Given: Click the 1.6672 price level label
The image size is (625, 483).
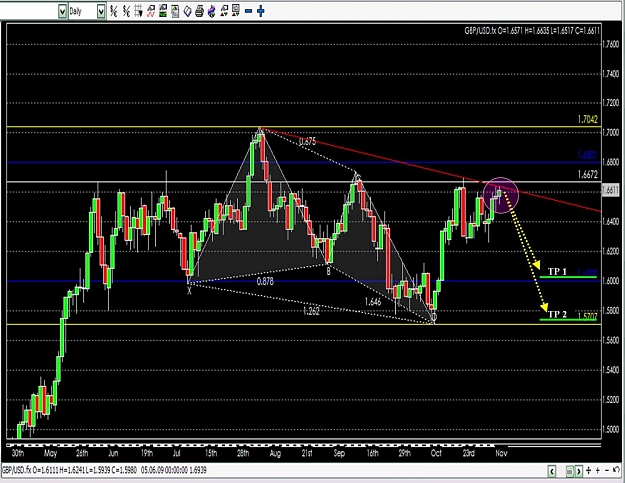Looking at the screenshot, I should point(588,174).
